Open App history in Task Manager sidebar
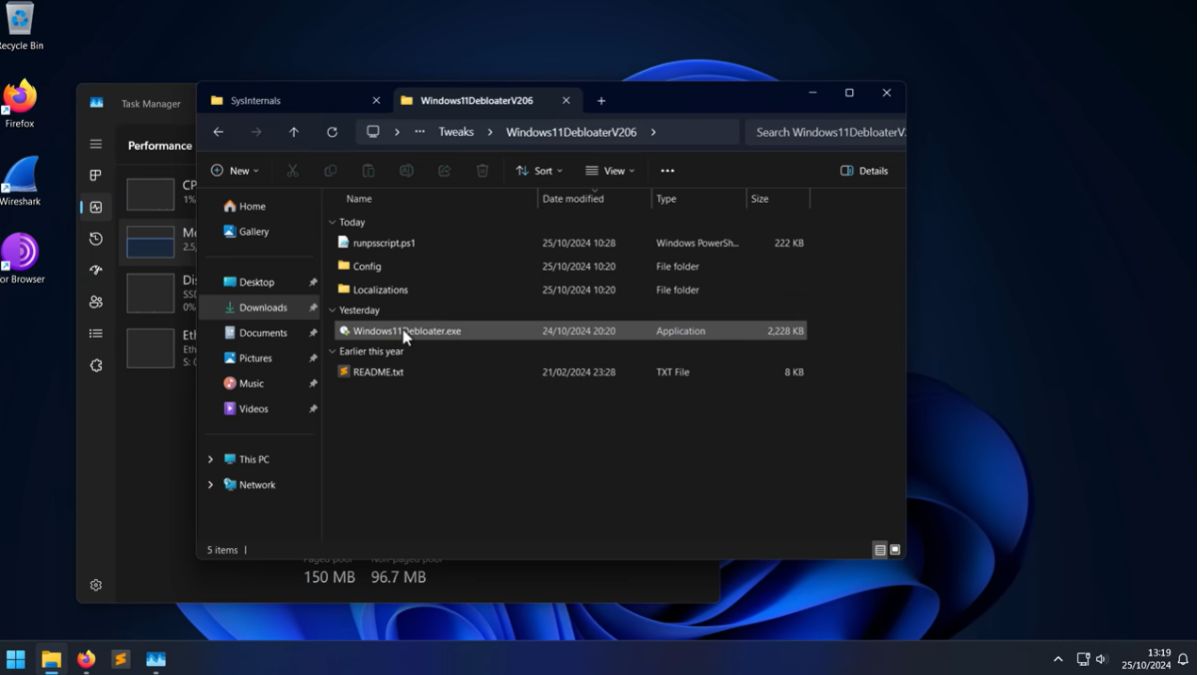This screenshot has width=1200, height=675. (96, 239)
